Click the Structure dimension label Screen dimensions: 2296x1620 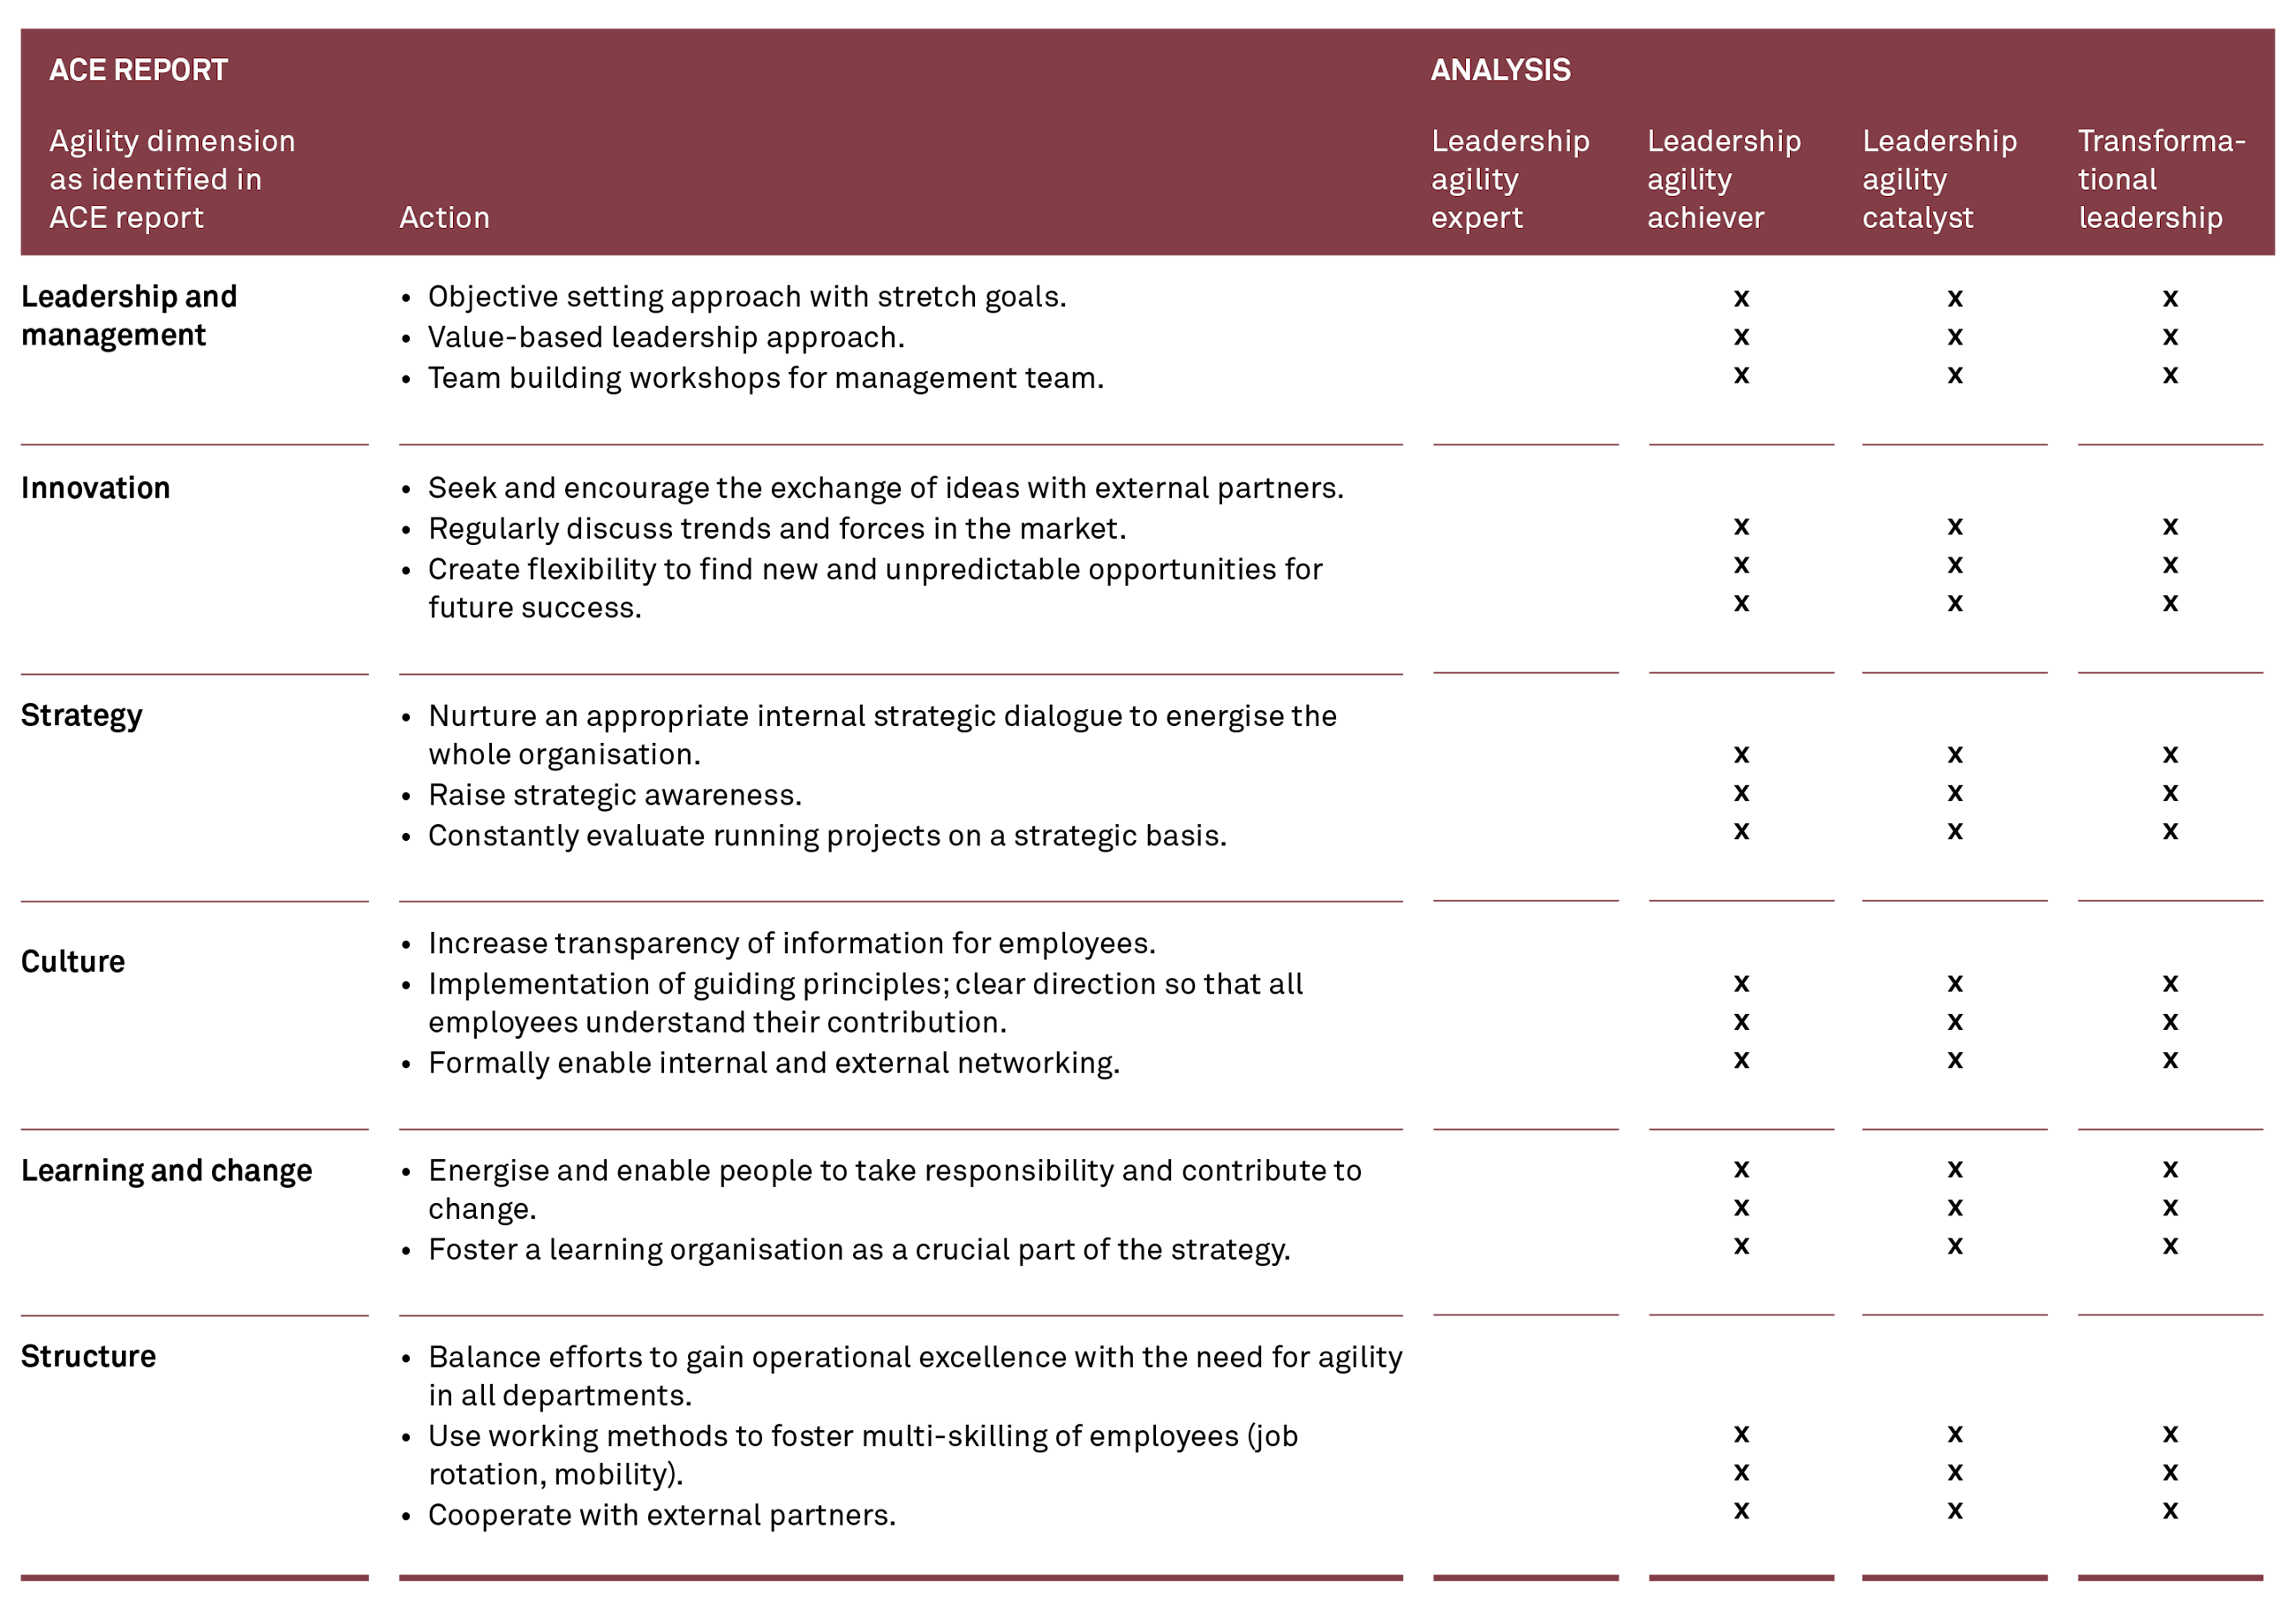tap(89, 1357)
